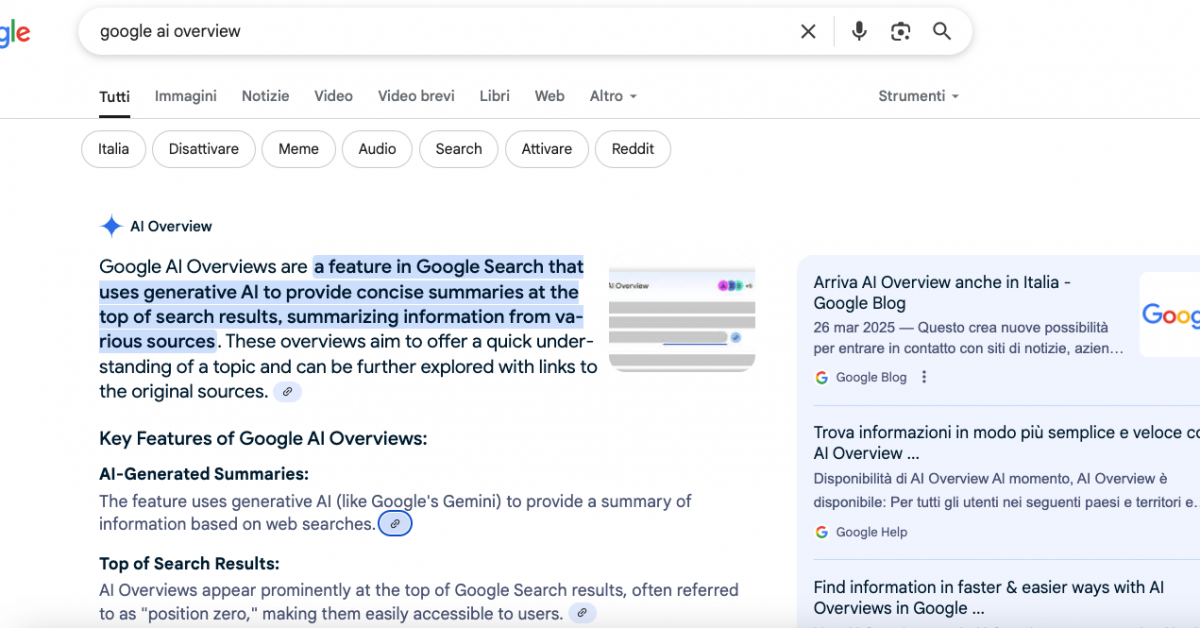Switch to the Web tab

[549, 96]
